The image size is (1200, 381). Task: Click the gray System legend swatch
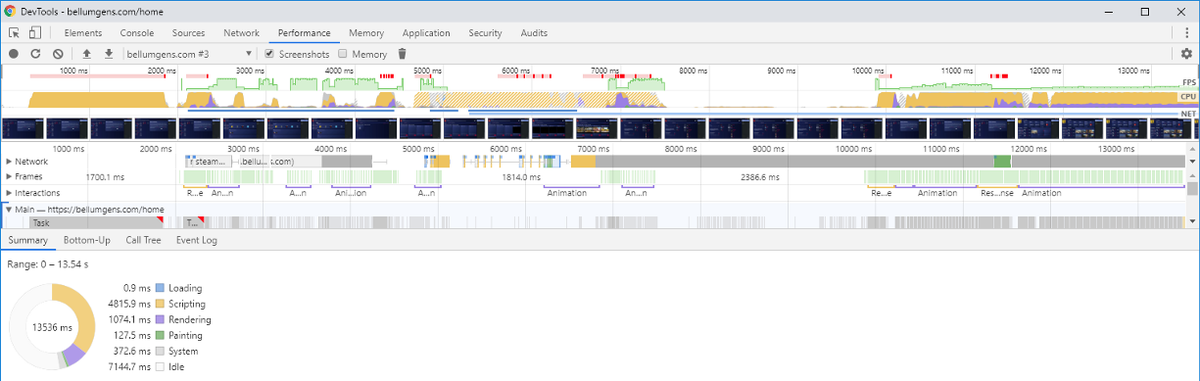pyautogui.click(x=160, y=351)
